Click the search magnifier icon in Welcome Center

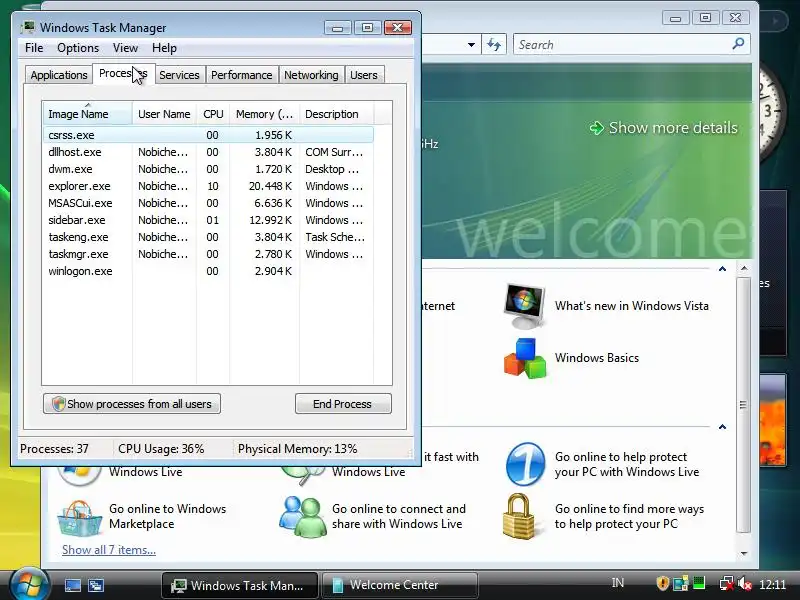[x=738, y=44]
